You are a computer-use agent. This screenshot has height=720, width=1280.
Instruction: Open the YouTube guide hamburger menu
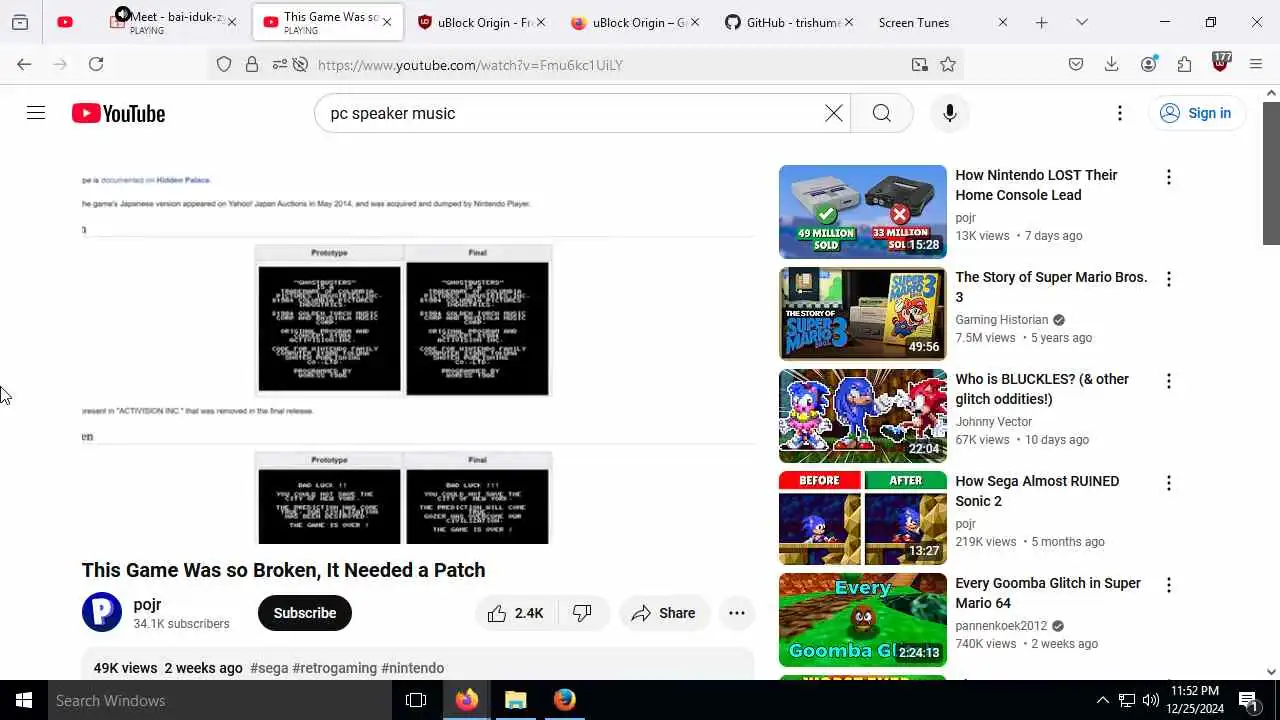coord(36,113)
